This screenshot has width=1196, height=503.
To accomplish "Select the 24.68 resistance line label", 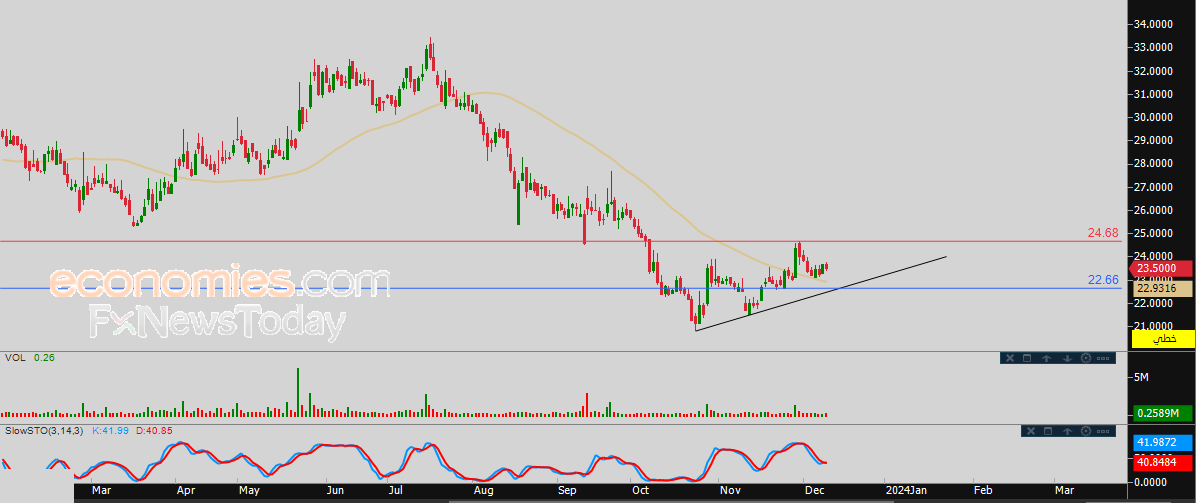I will tap(1103, 233).
